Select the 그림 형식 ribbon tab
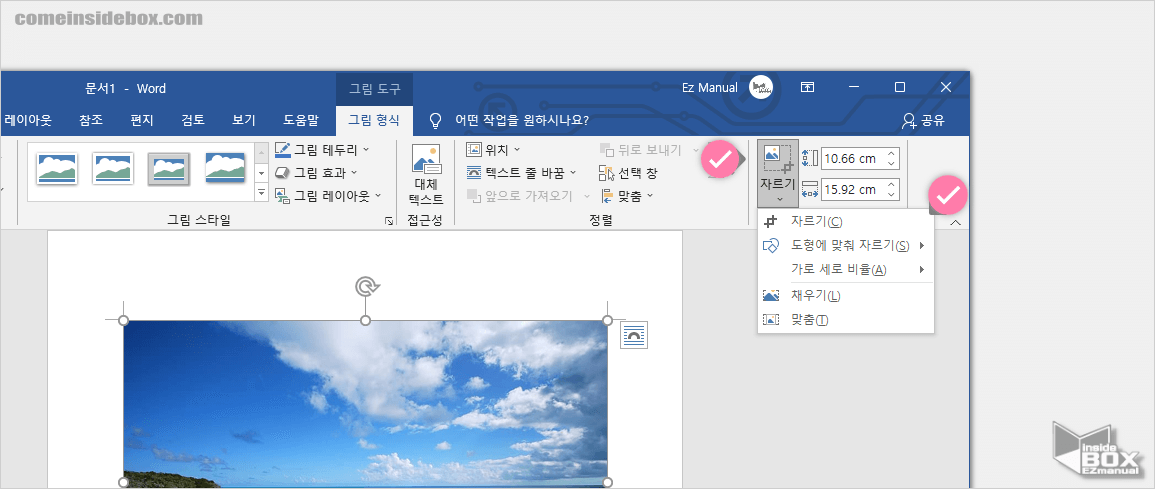The height and width of the screenshot is (489, 1155). 373,120
